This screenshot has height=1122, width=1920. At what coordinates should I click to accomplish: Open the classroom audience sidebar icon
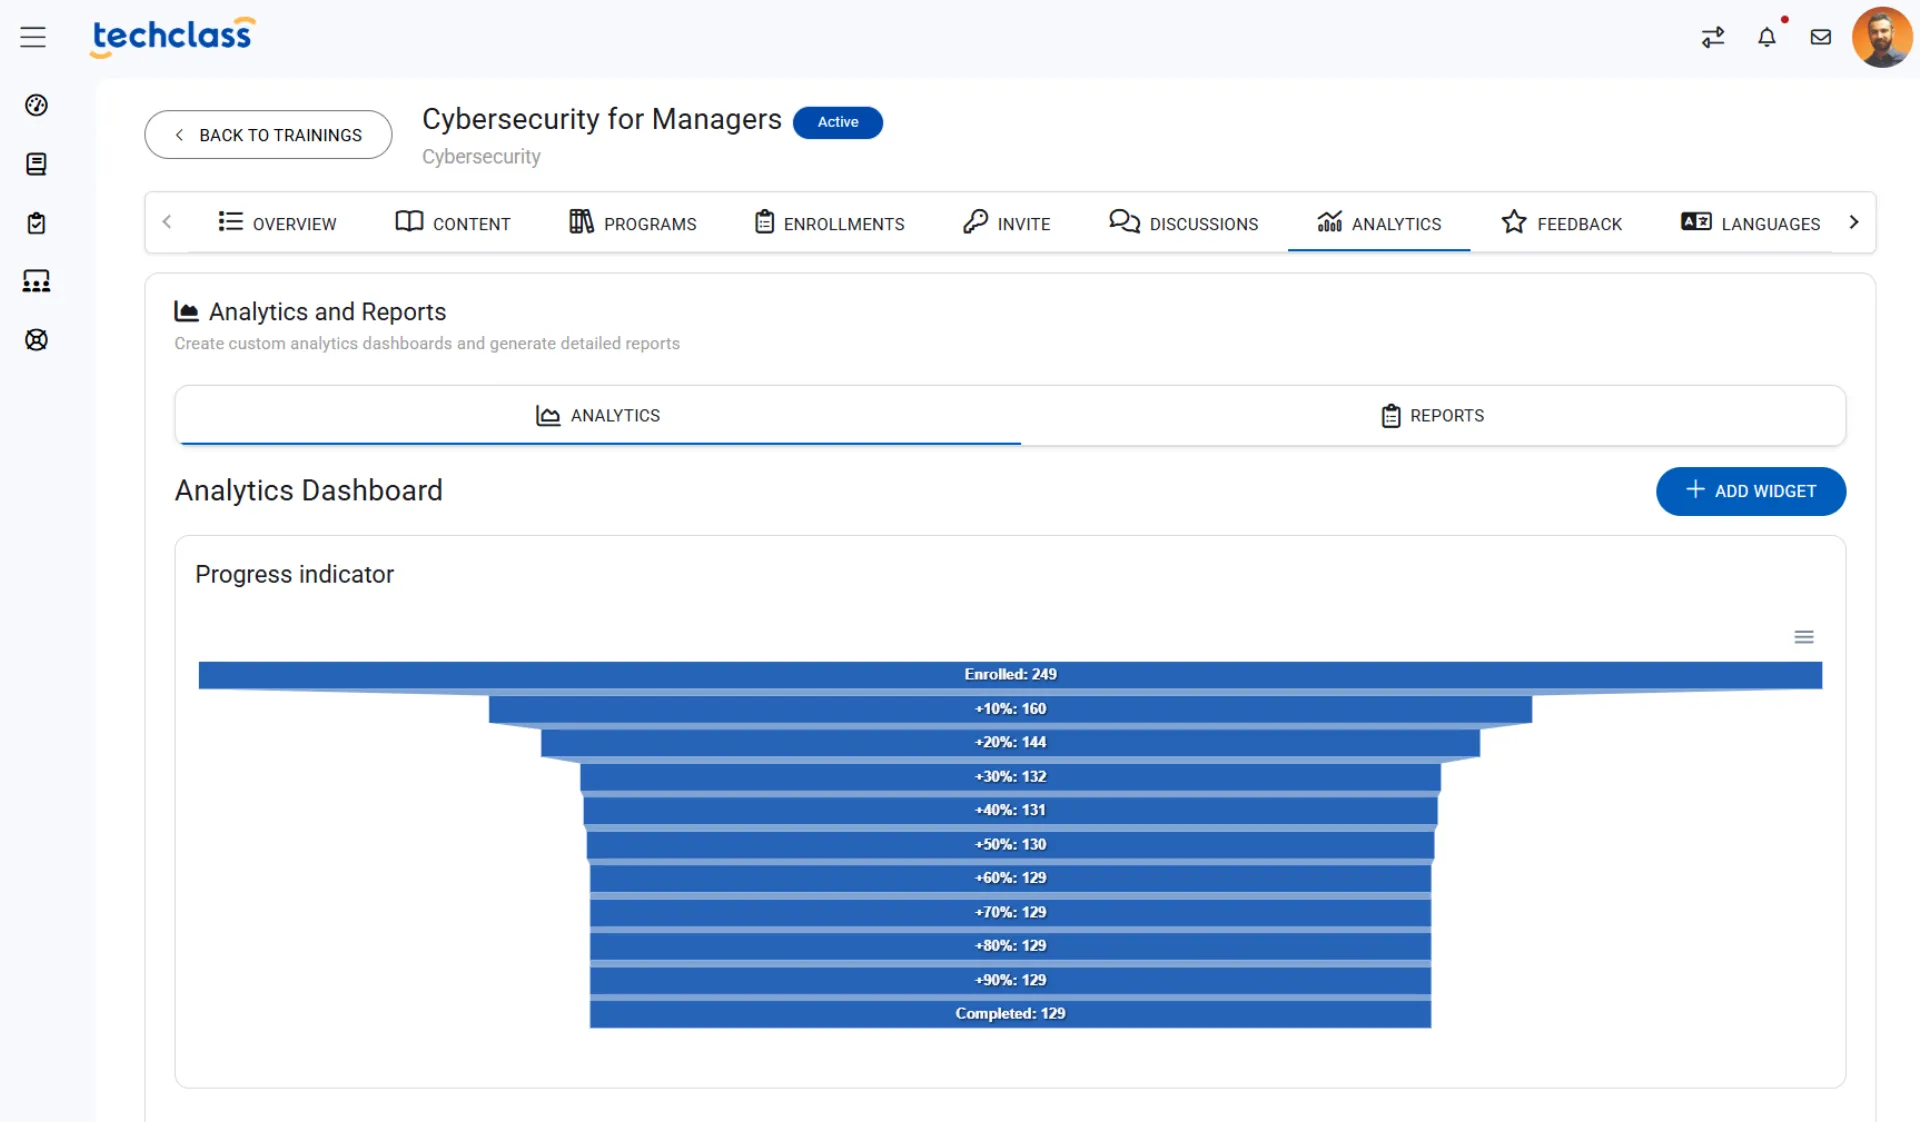(36, 281)
